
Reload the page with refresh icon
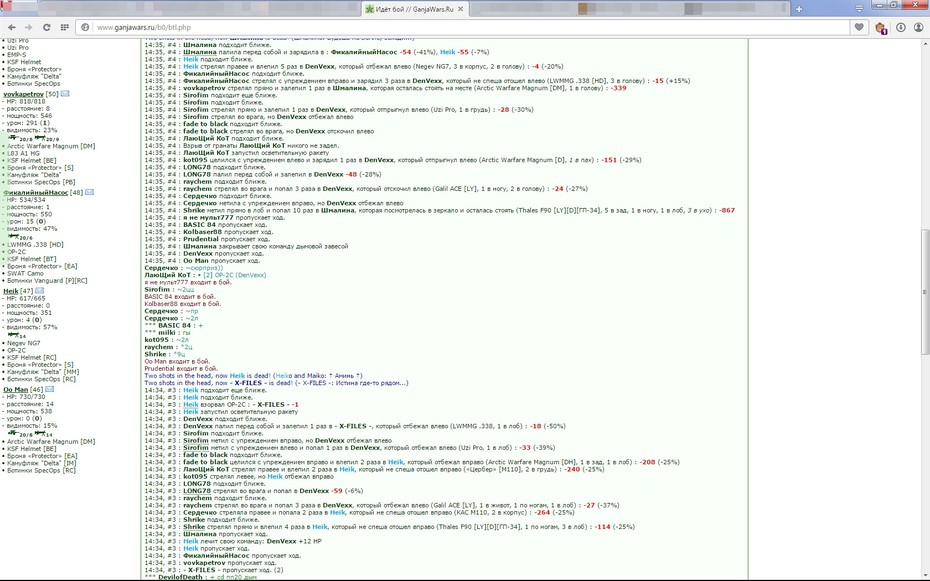pyautogui.click(x=46, y=27)
